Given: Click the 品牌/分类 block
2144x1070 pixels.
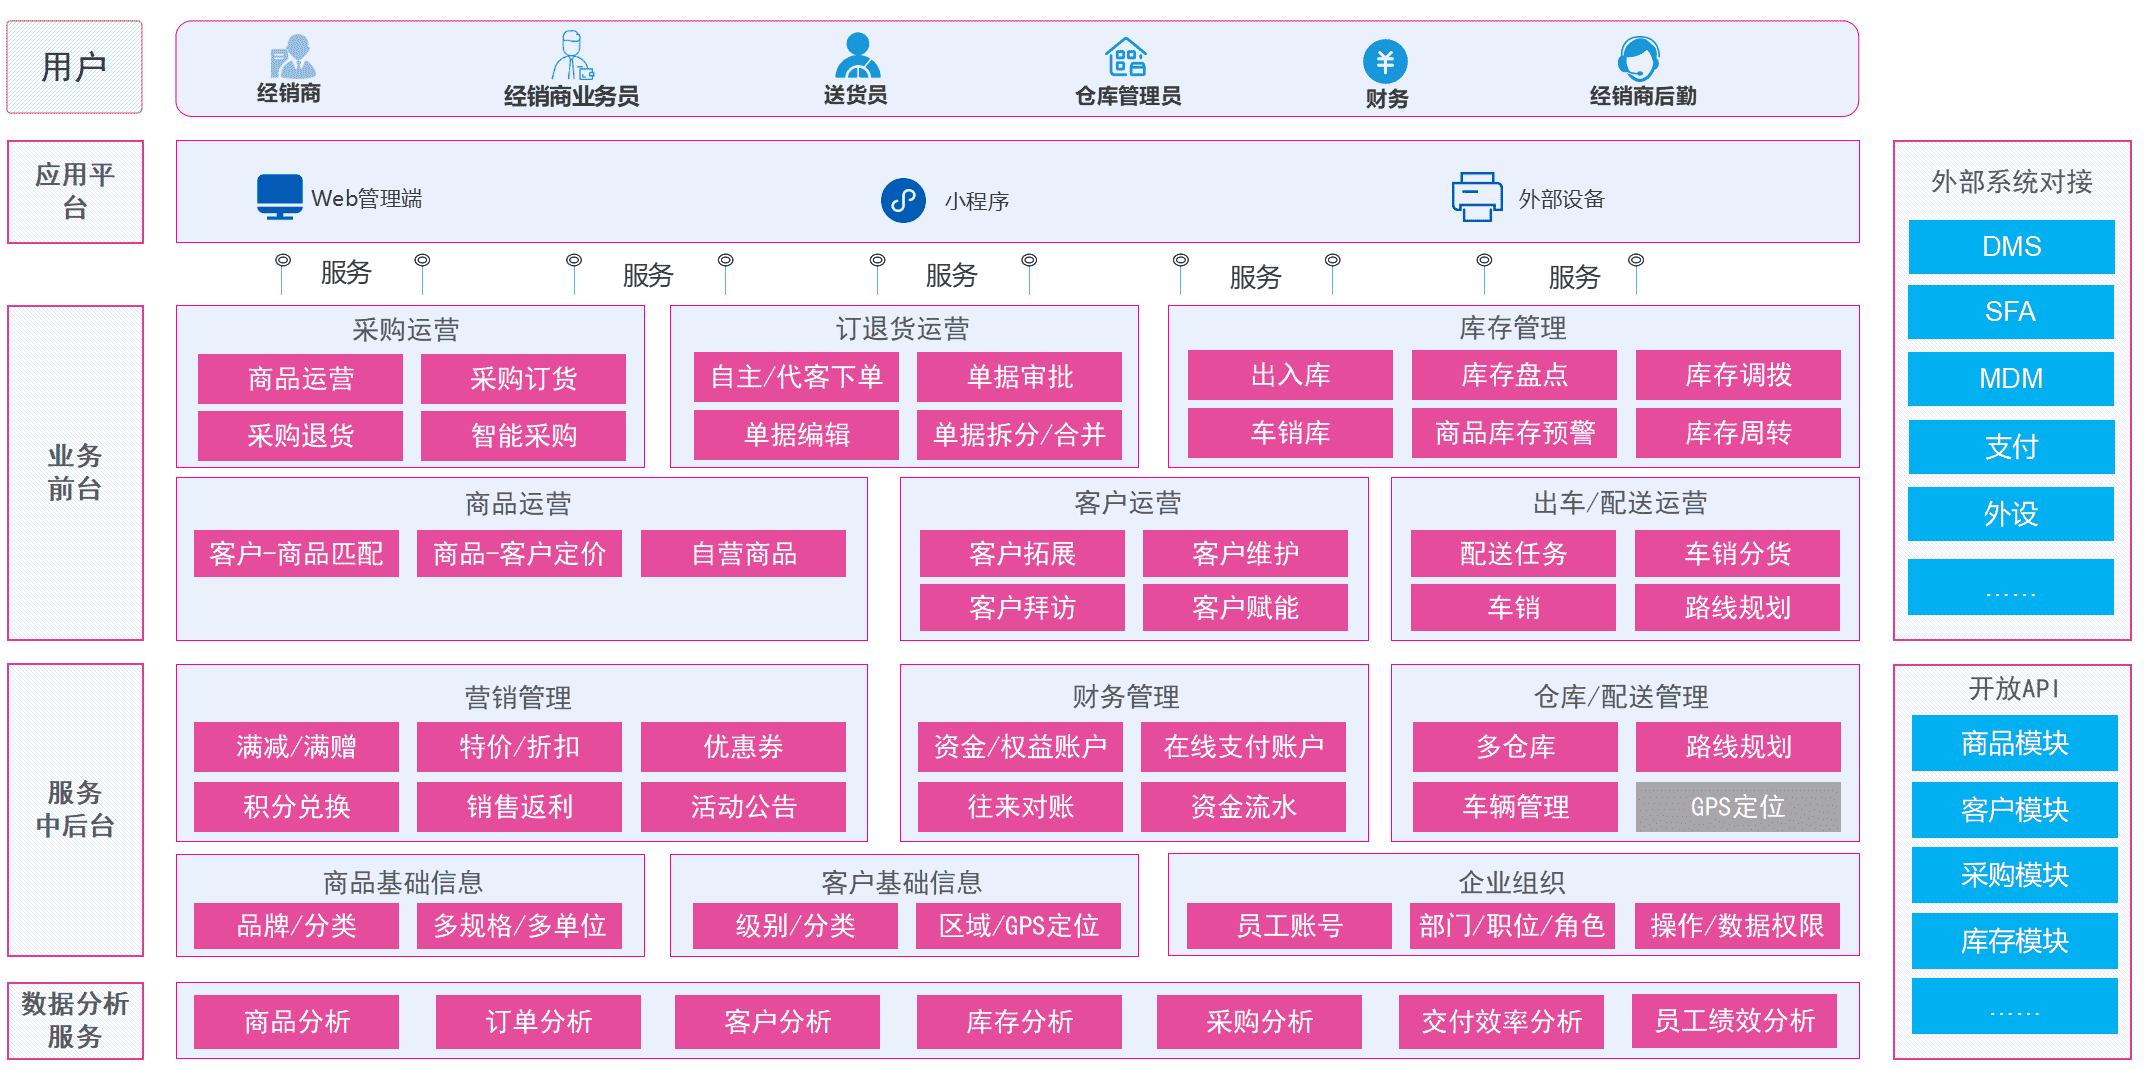Looking at the screenshot, I should click(296, 926).
